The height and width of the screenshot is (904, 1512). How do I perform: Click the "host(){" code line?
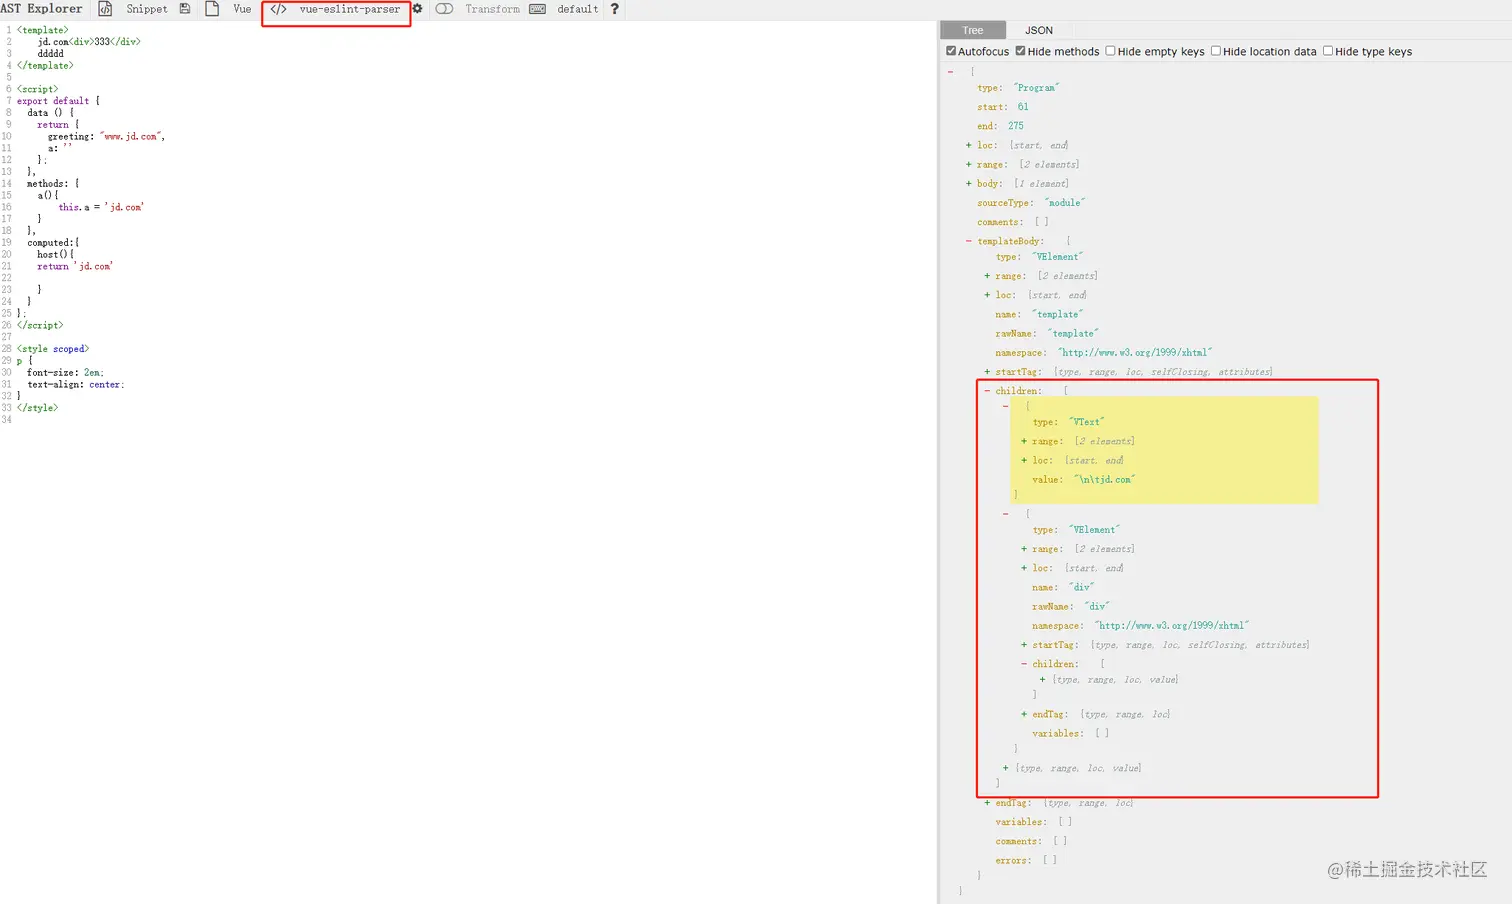[x=56, y=255]
